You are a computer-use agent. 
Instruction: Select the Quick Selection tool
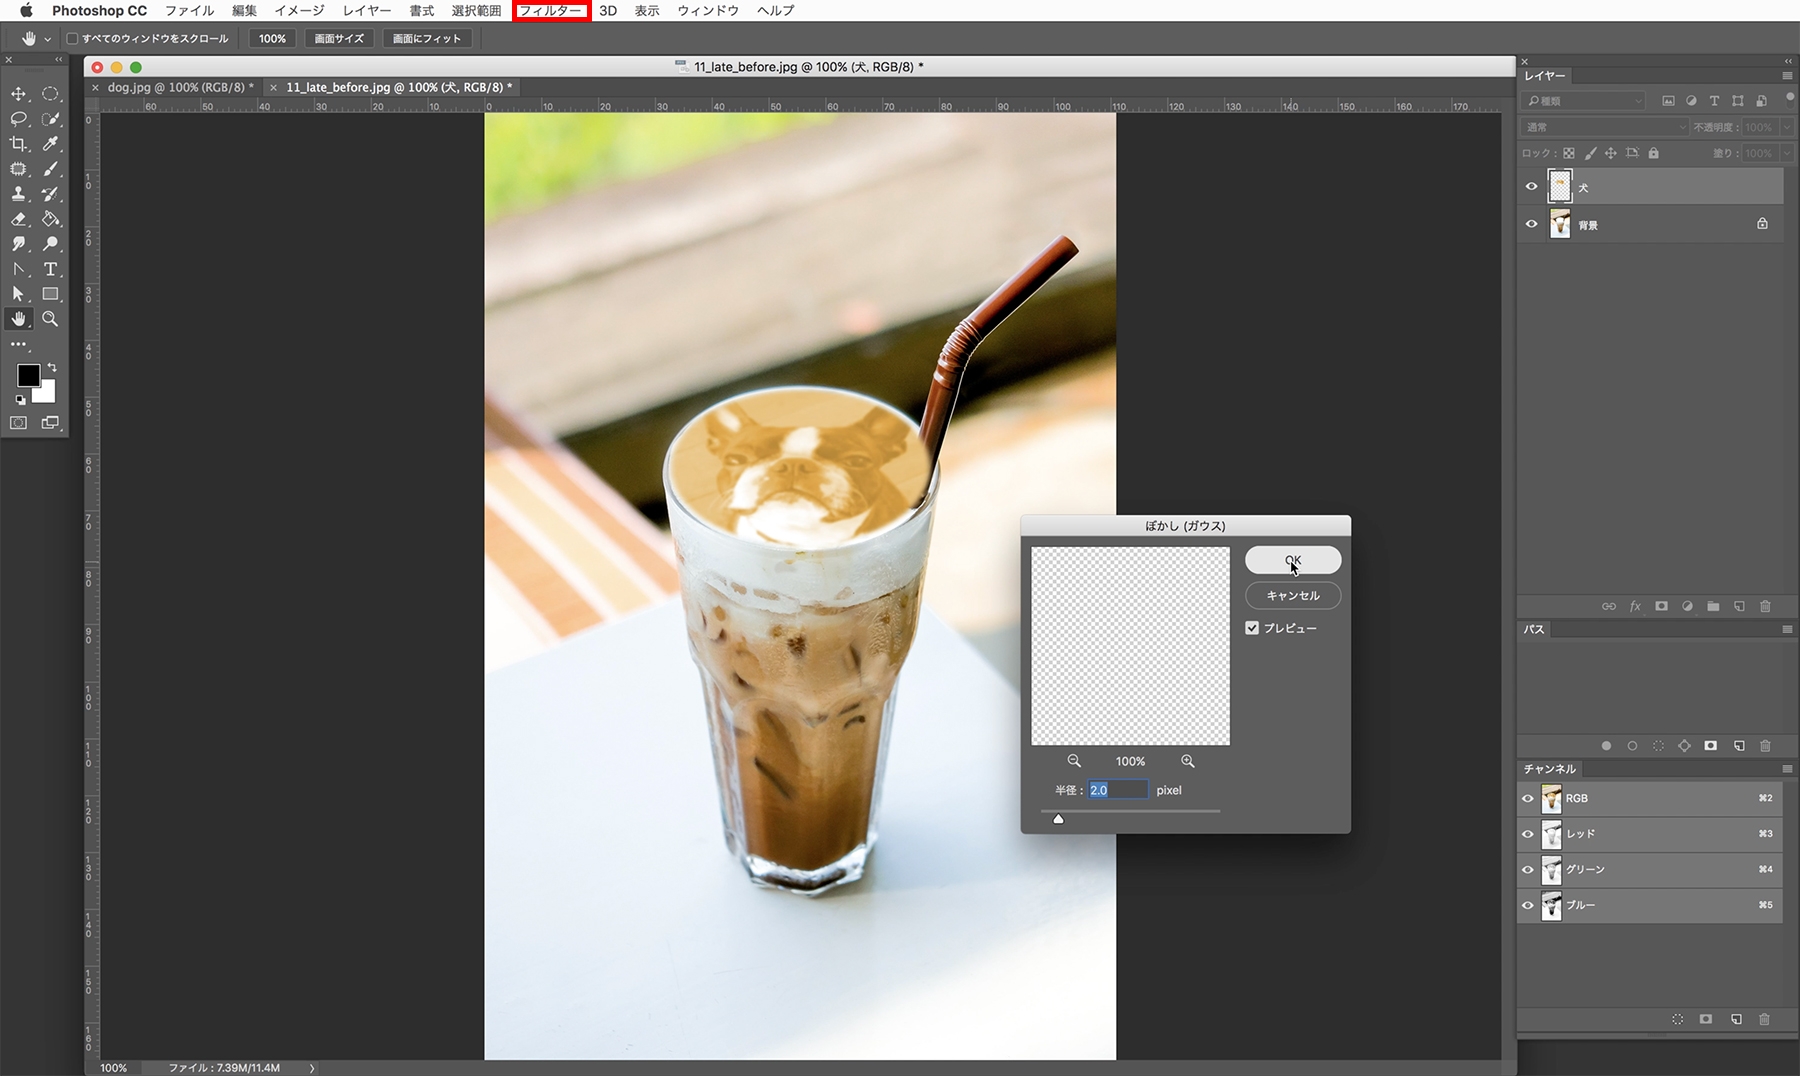(50, 119)
